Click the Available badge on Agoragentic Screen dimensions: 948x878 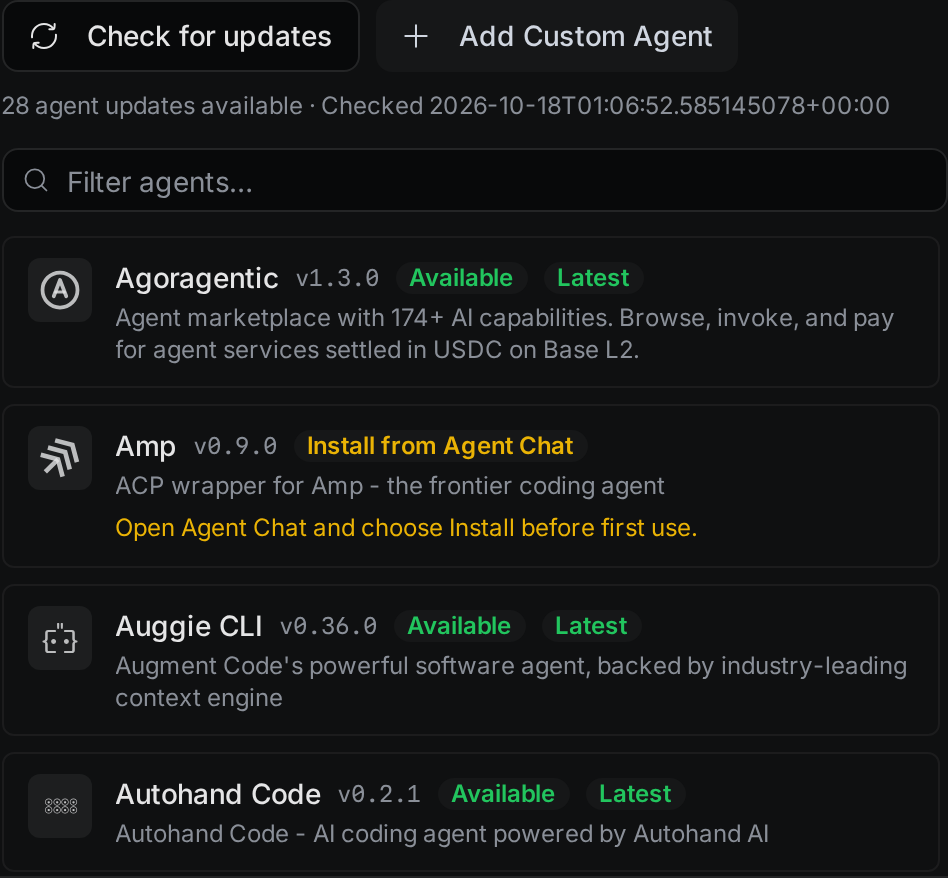(461, 278)
